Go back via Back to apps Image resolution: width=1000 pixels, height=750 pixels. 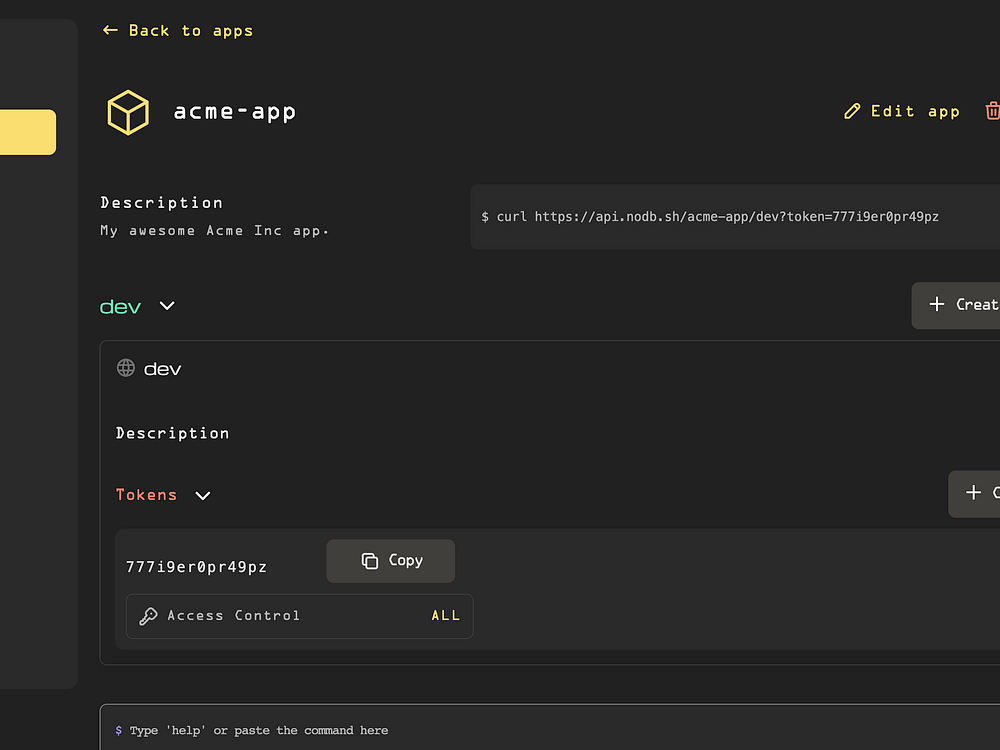click(178, 31)
